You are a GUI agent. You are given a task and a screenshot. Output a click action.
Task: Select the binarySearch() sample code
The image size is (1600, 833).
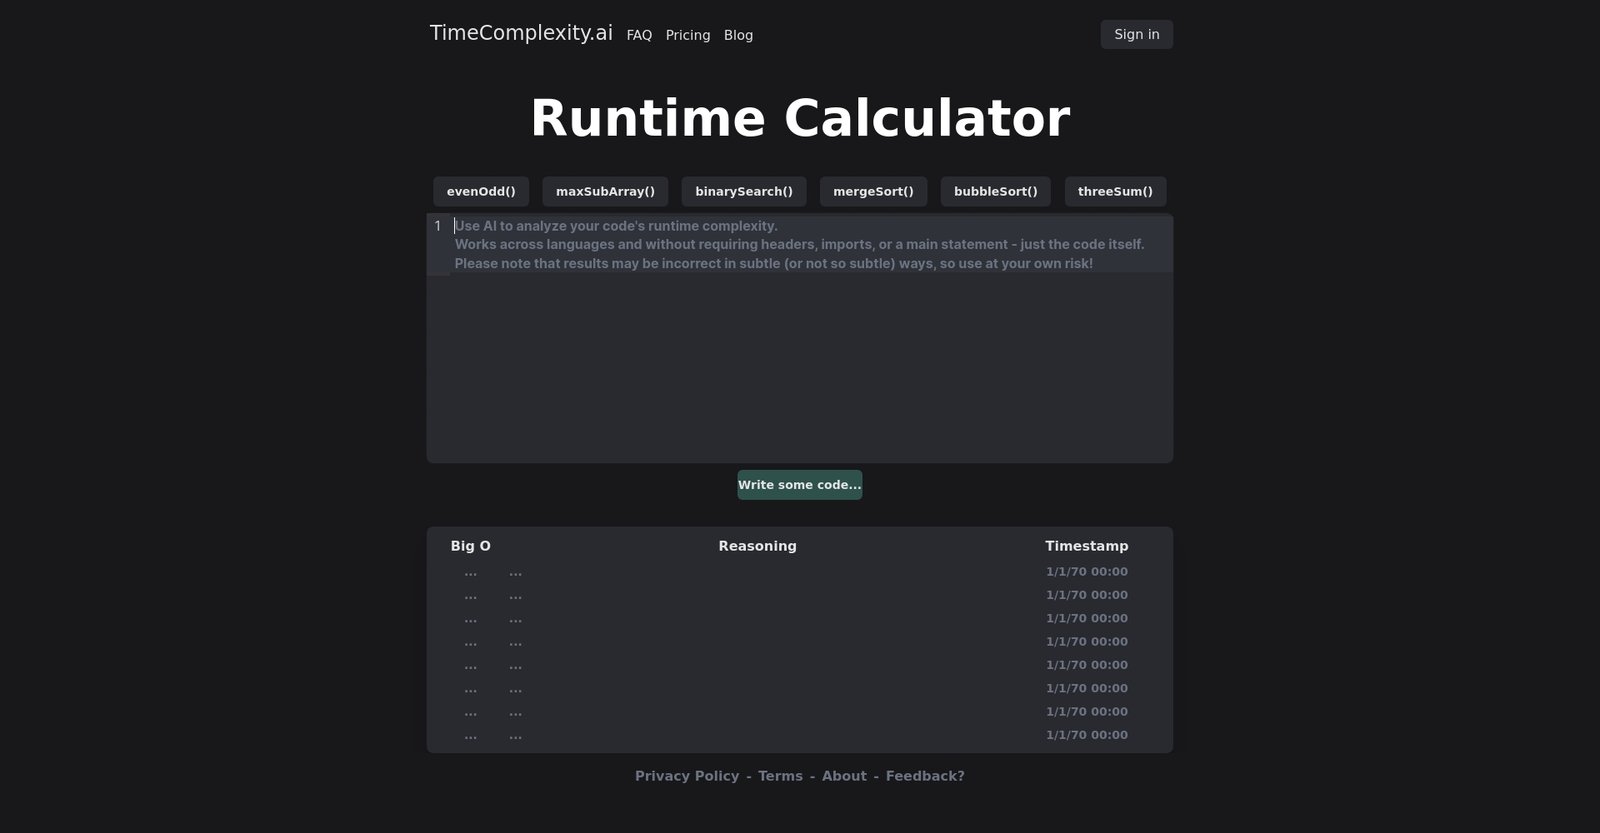click(744, 191)
